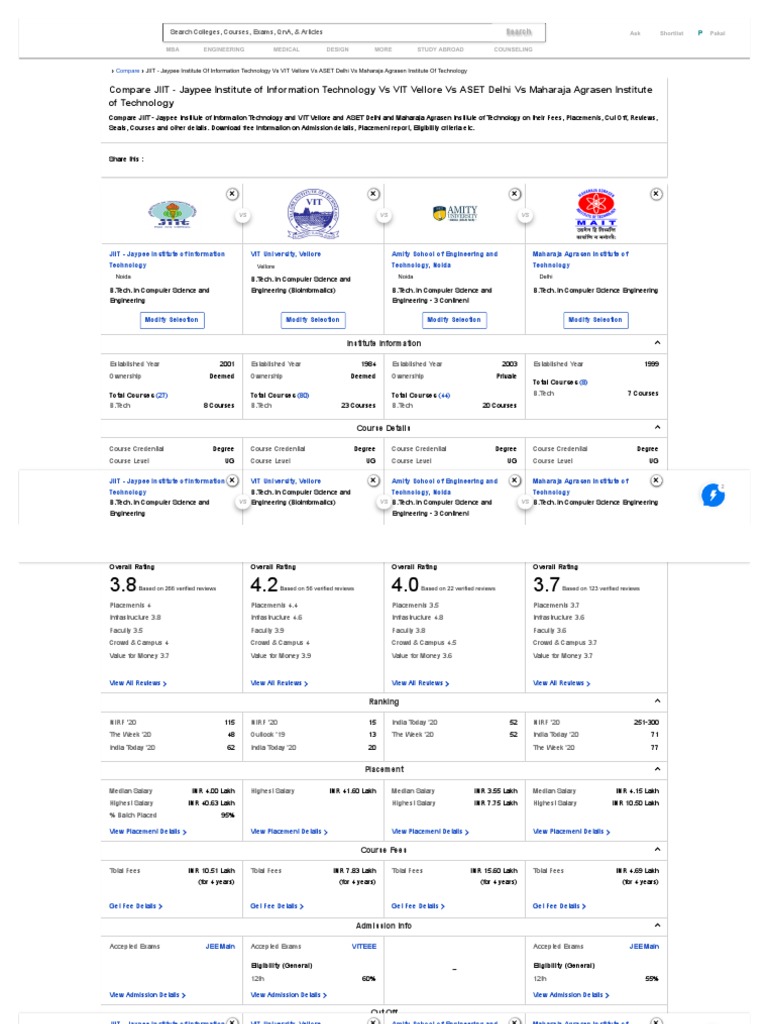Click the Search button
Image resolution: width=768 pixels, height=1024 pixels.
pos(519,32)
